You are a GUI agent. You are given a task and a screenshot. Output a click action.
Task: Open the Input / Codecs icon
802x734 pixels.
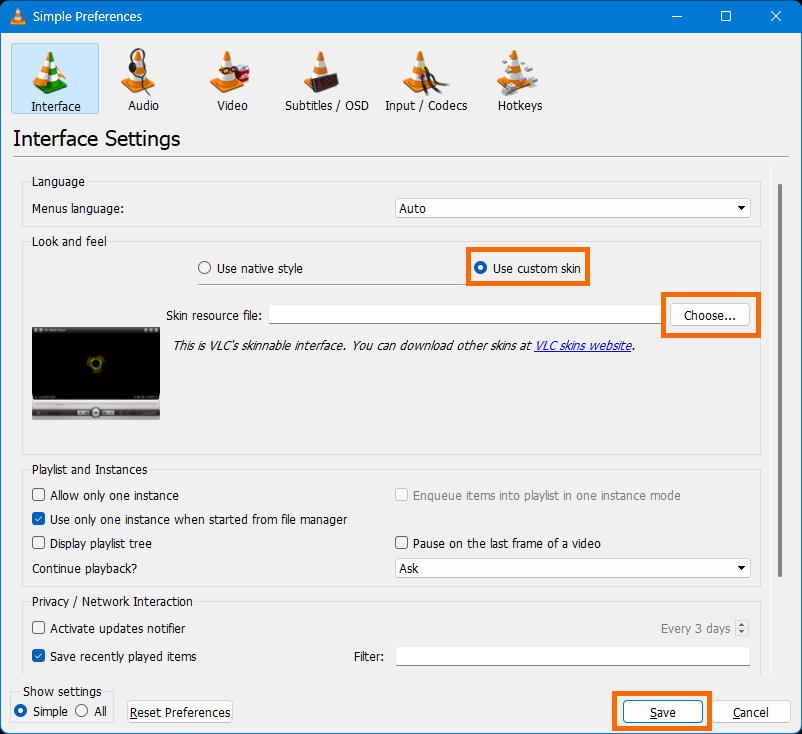[425, 73]
